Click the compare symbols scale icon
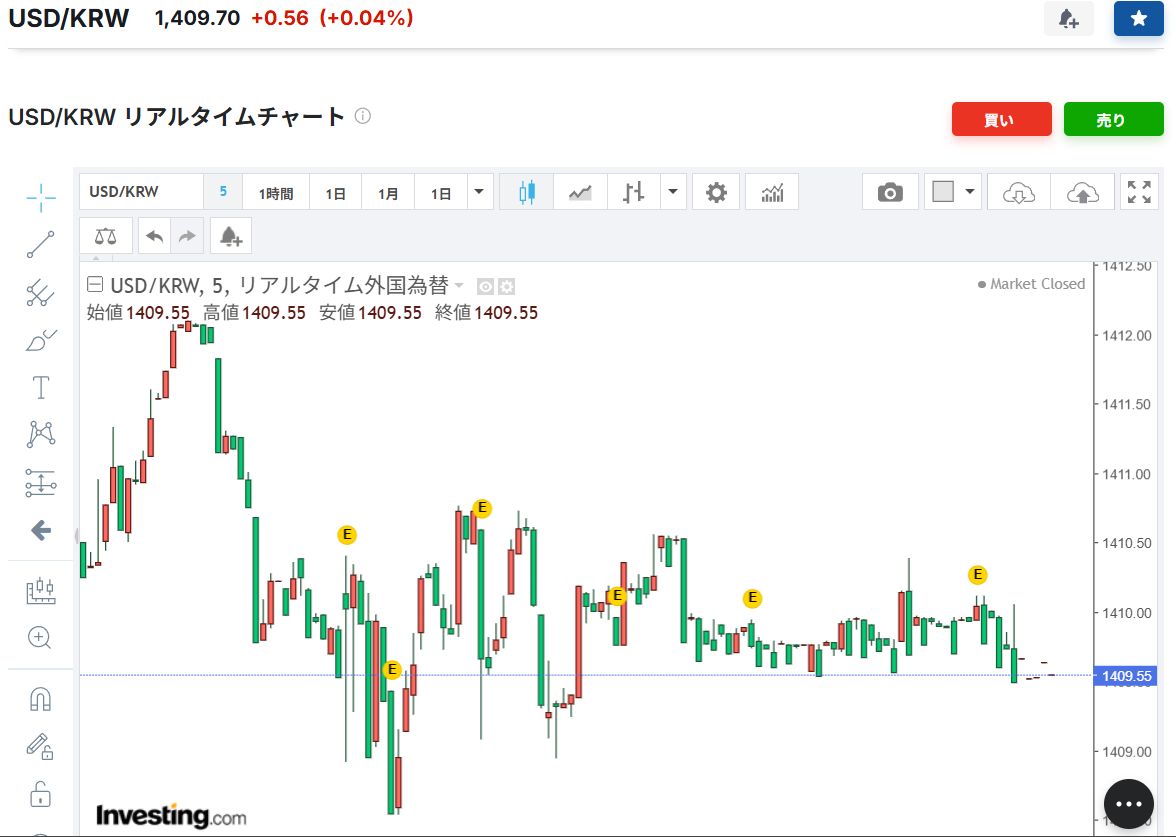Viewport: 1176px width, 837px height. tap(105, 236)
